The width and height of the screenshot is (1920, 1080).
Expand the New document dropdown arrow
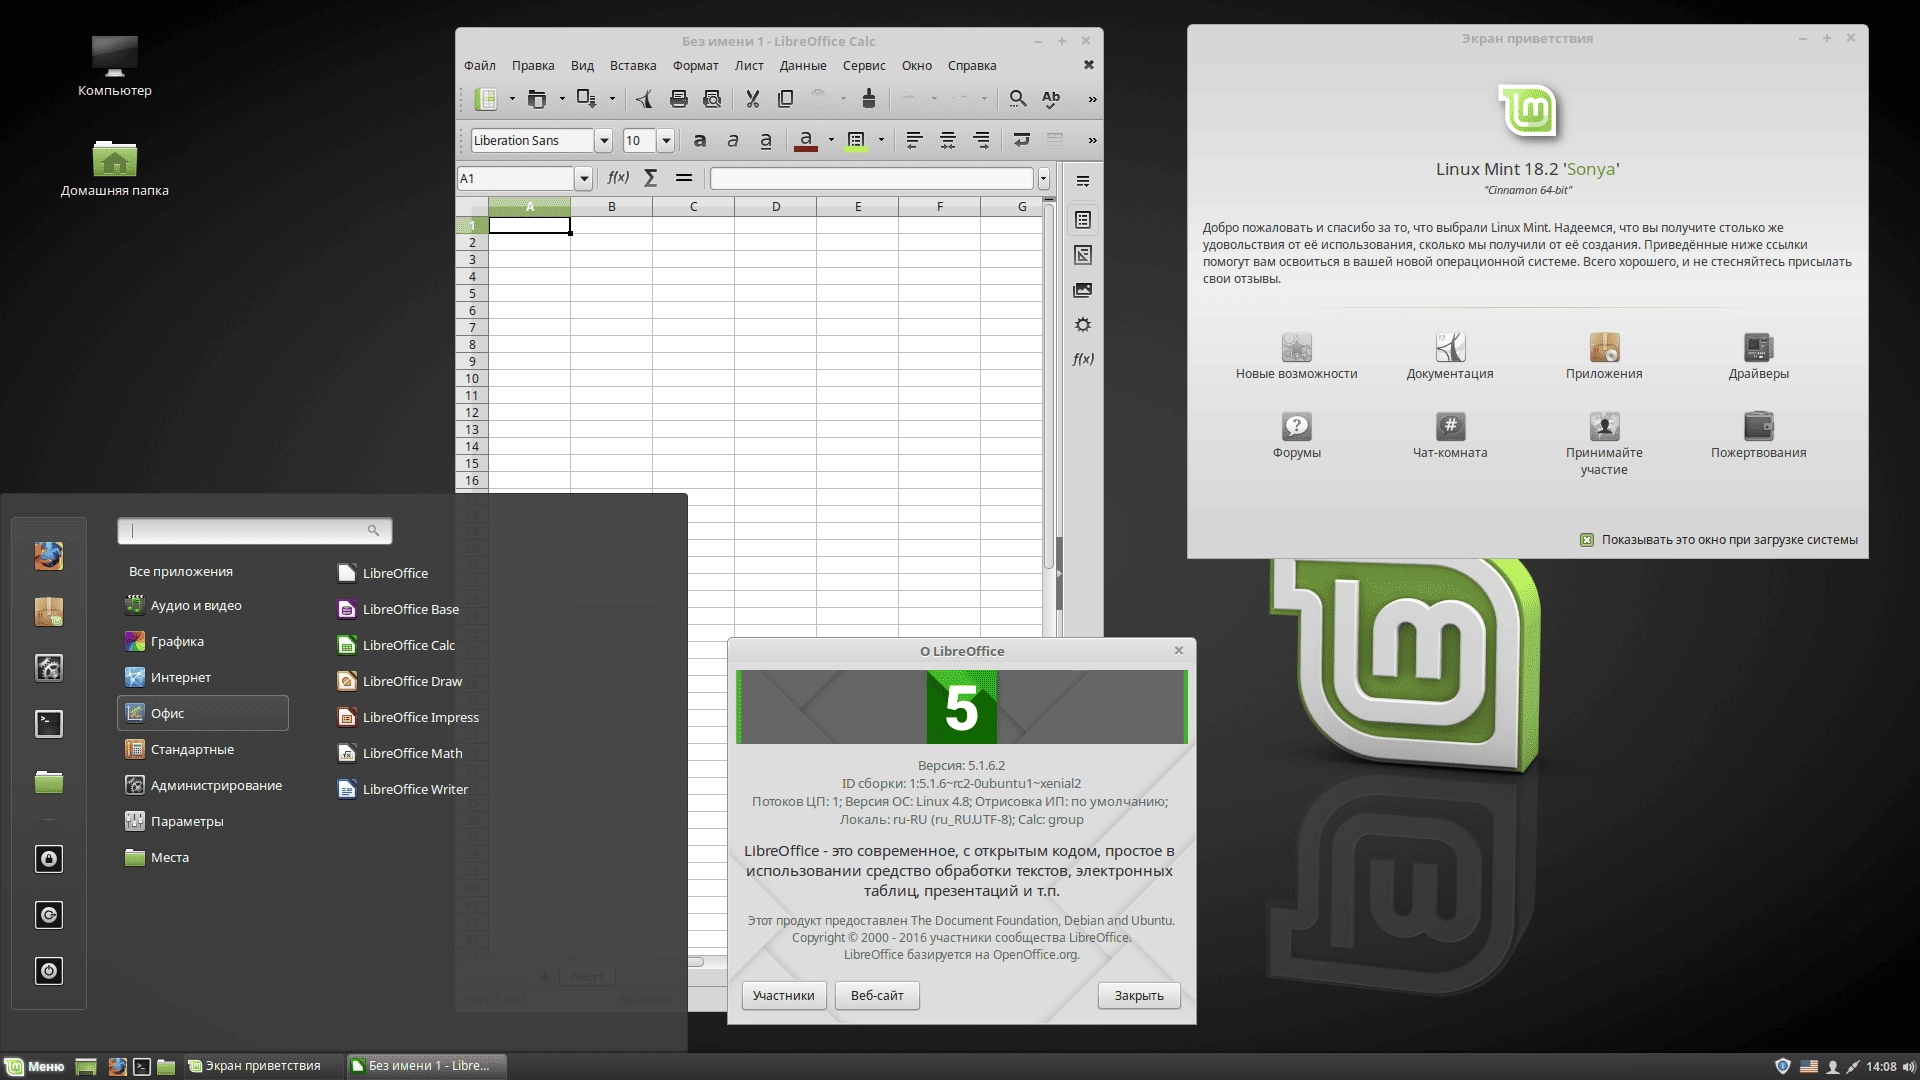(512, 99)
